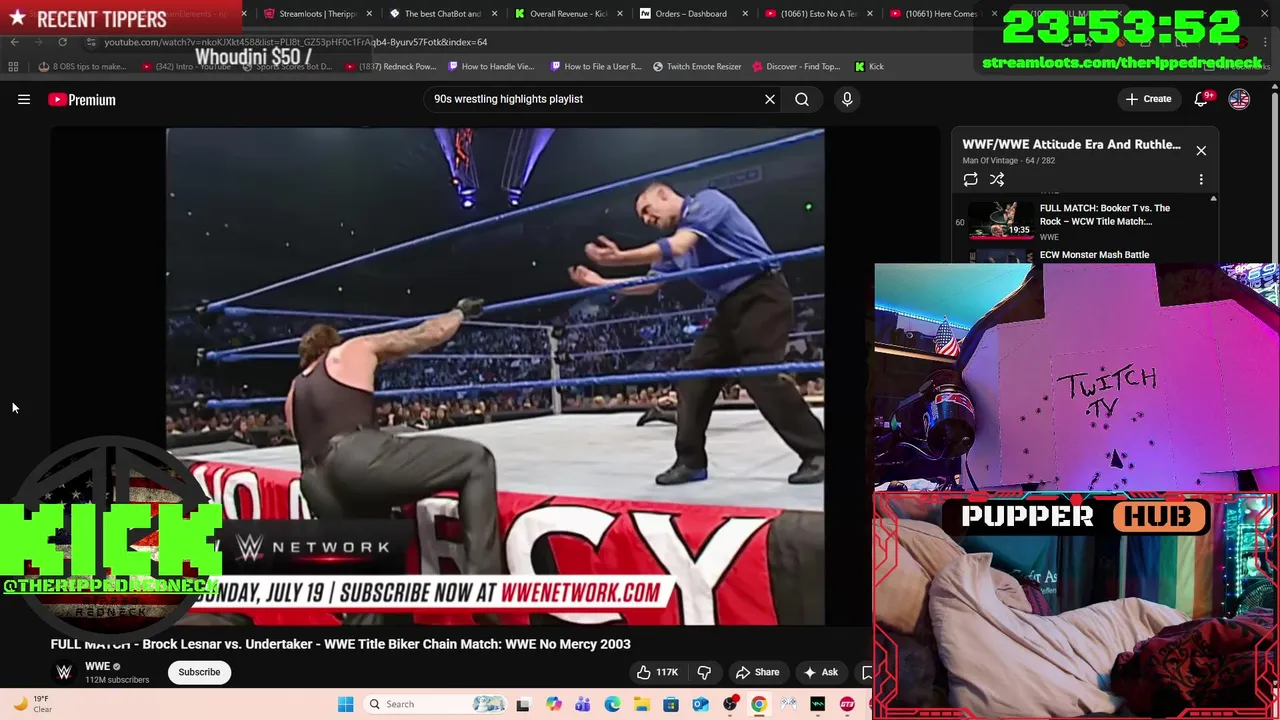Open '8 OBS tips to make' bookmark
This screenshot has height=720, width=1280.
coord(82,67)
